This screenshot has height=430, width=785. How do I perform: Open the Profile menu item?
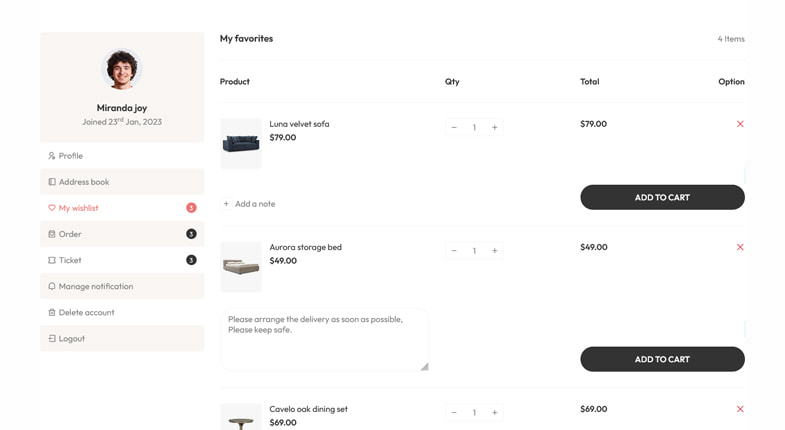click(70, 156)
